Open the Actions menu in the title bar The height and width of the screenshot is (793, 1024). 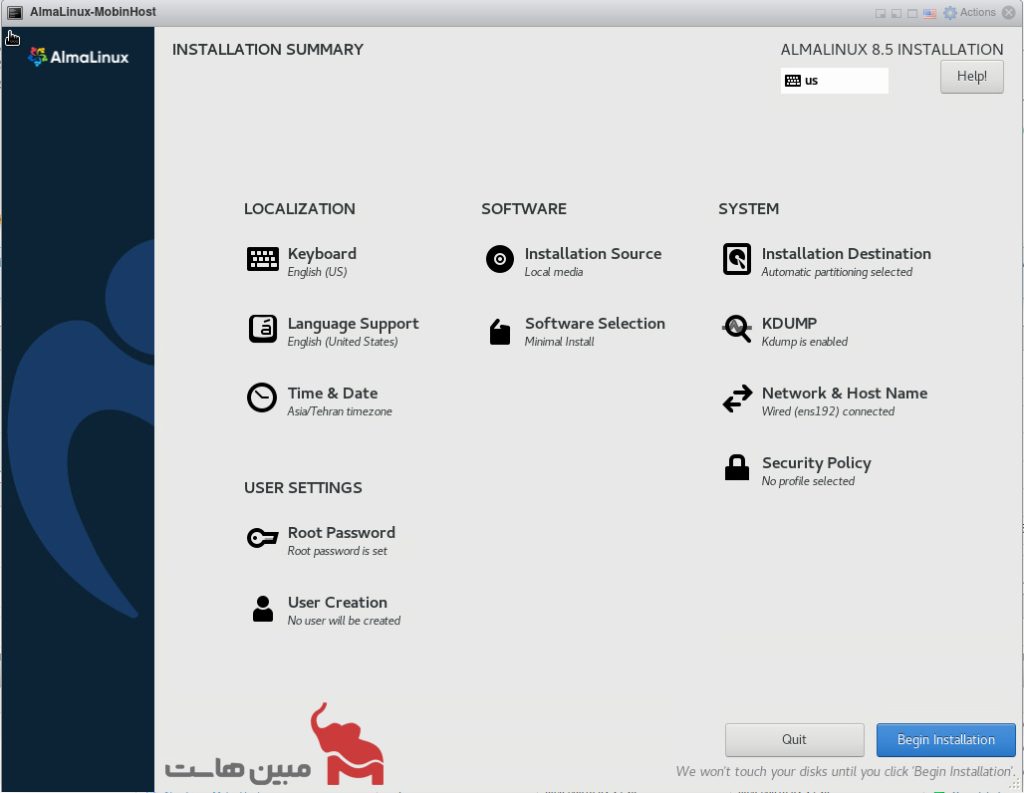tap(970, 12)
